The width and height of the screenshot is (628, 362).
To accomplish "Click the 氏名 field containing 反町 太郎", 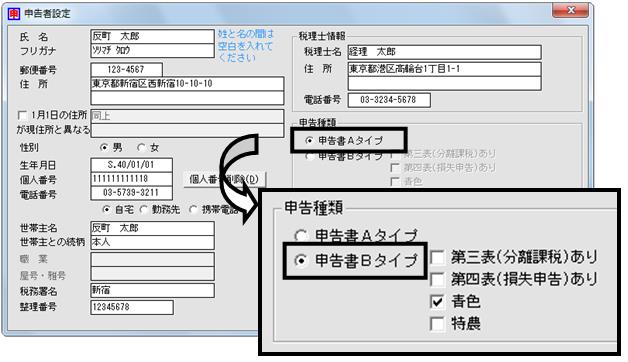I will tap(153, 36).
